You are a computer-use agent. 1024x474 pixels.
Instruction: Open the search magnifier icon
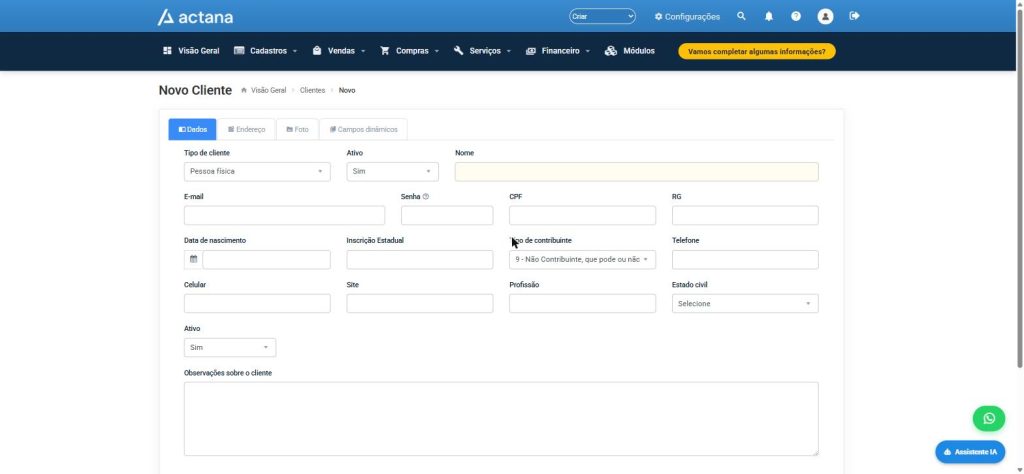point(741,16)
